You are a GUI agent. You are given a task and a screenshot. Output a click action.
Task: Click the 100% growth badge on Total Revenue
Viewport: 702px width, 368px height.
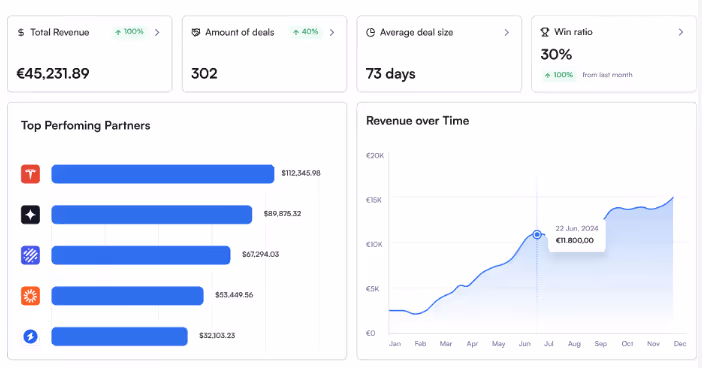129,32
